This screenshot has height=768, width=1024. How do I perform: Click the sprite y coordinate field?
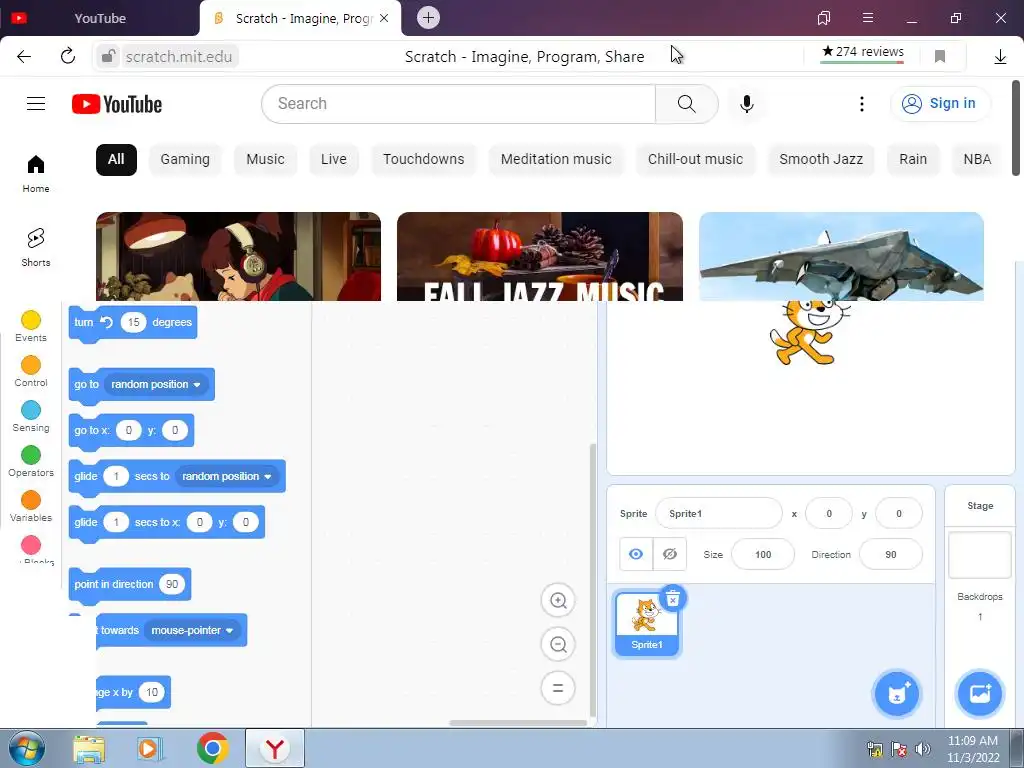tap(899, 513)
